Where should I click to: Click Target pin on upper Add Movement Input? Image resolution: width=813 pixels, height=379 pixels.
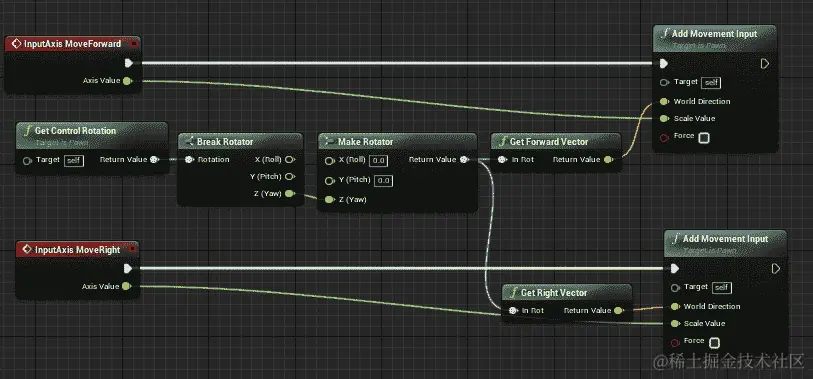coord(664,82)
